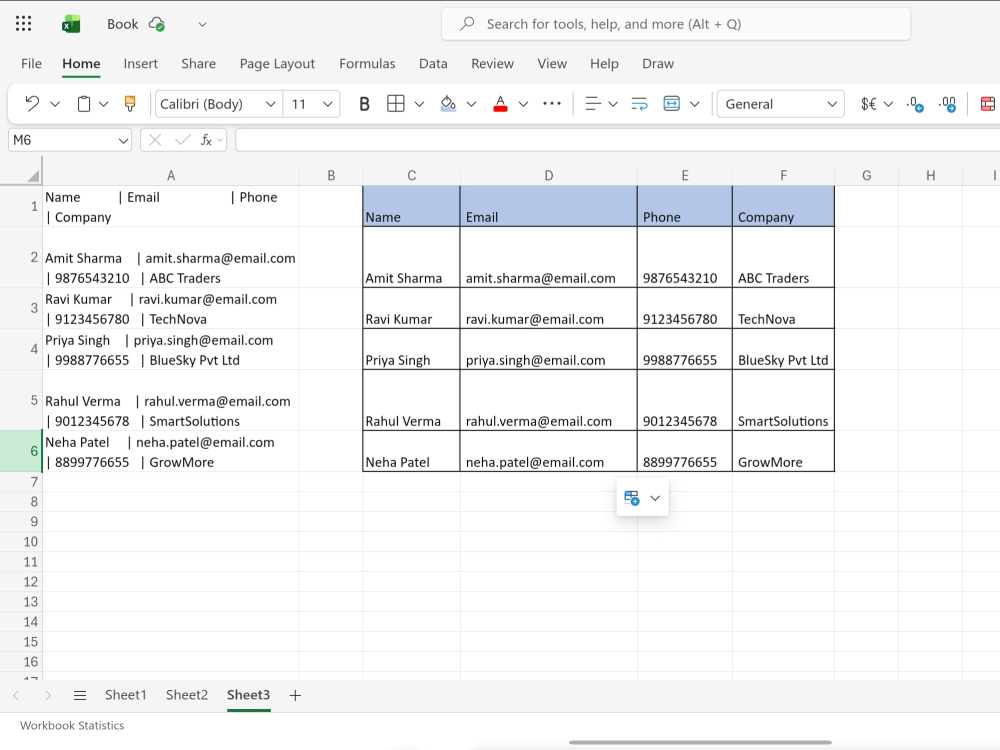
Task: Switch to Page Layout tab
Action: 277,64
